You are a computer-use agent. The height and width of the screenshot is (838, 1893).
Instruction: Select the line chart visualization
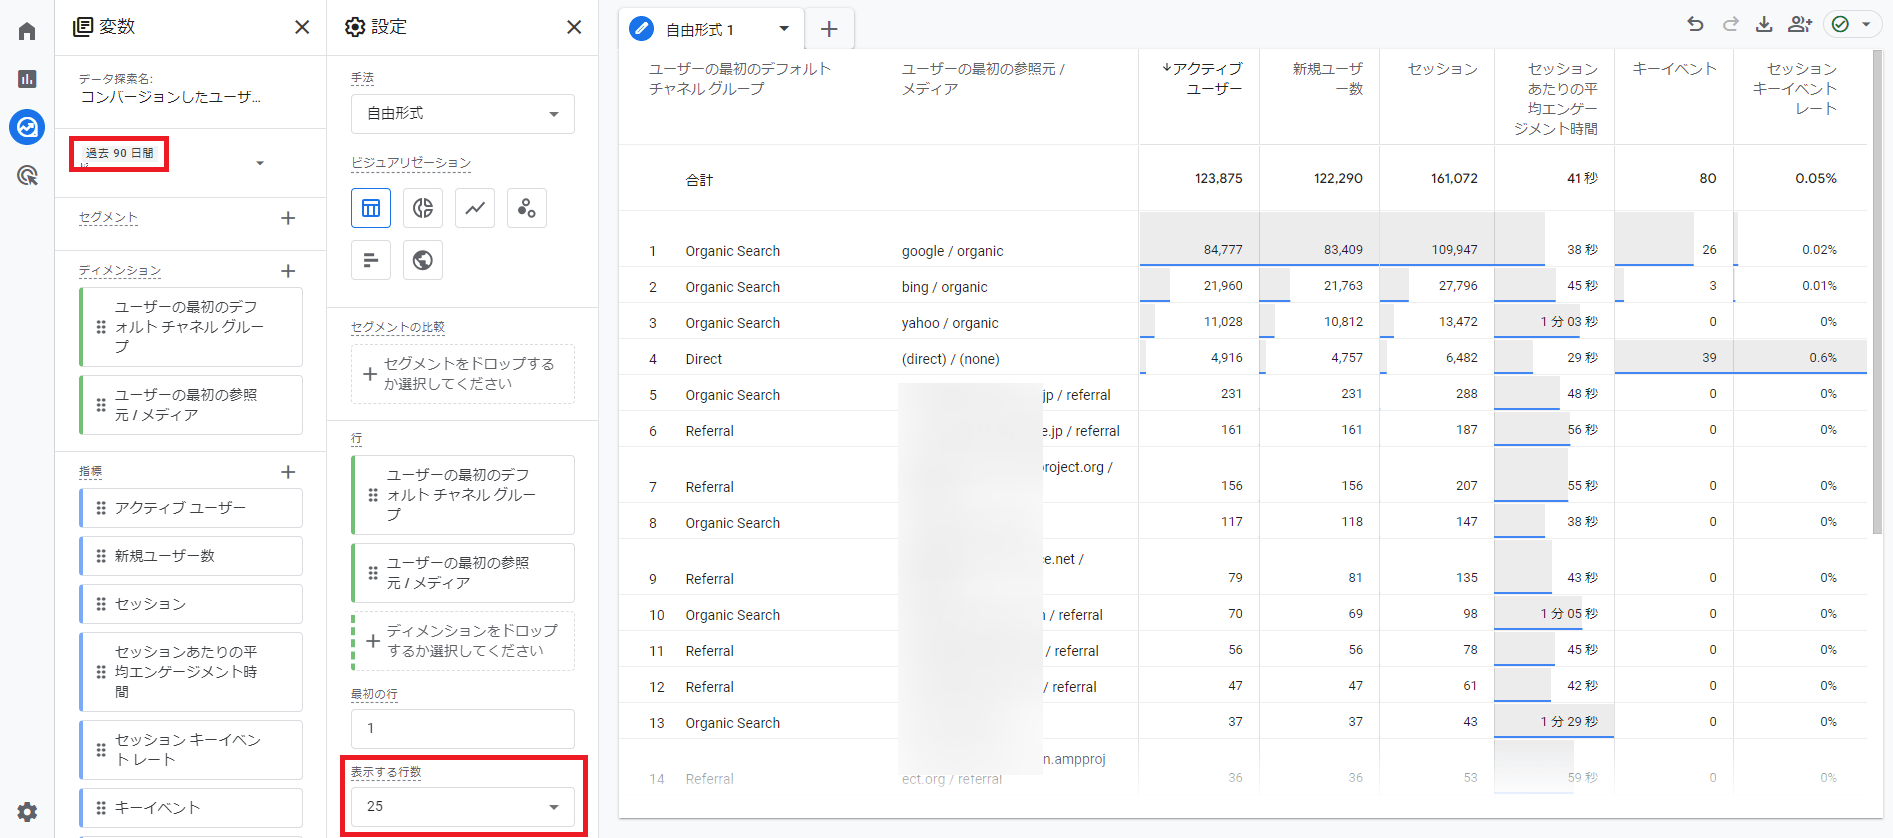[x=475, y=208]
